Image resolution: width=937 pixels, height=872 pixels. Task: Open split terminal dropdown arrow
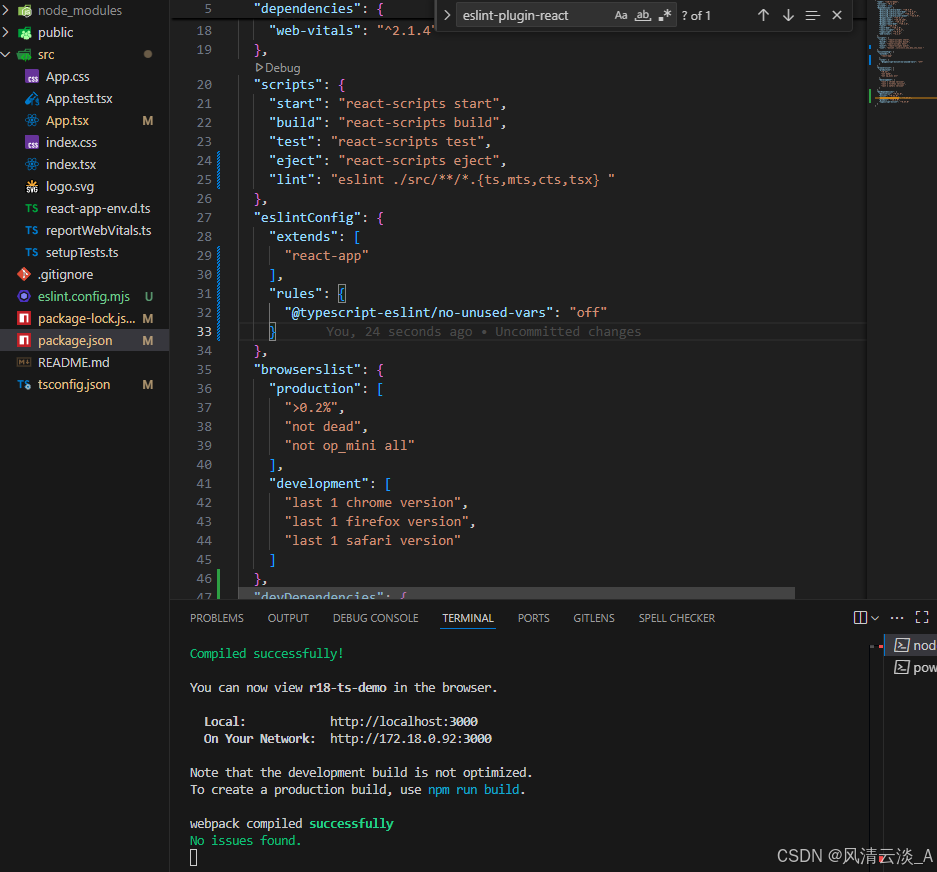coord(875,618)
